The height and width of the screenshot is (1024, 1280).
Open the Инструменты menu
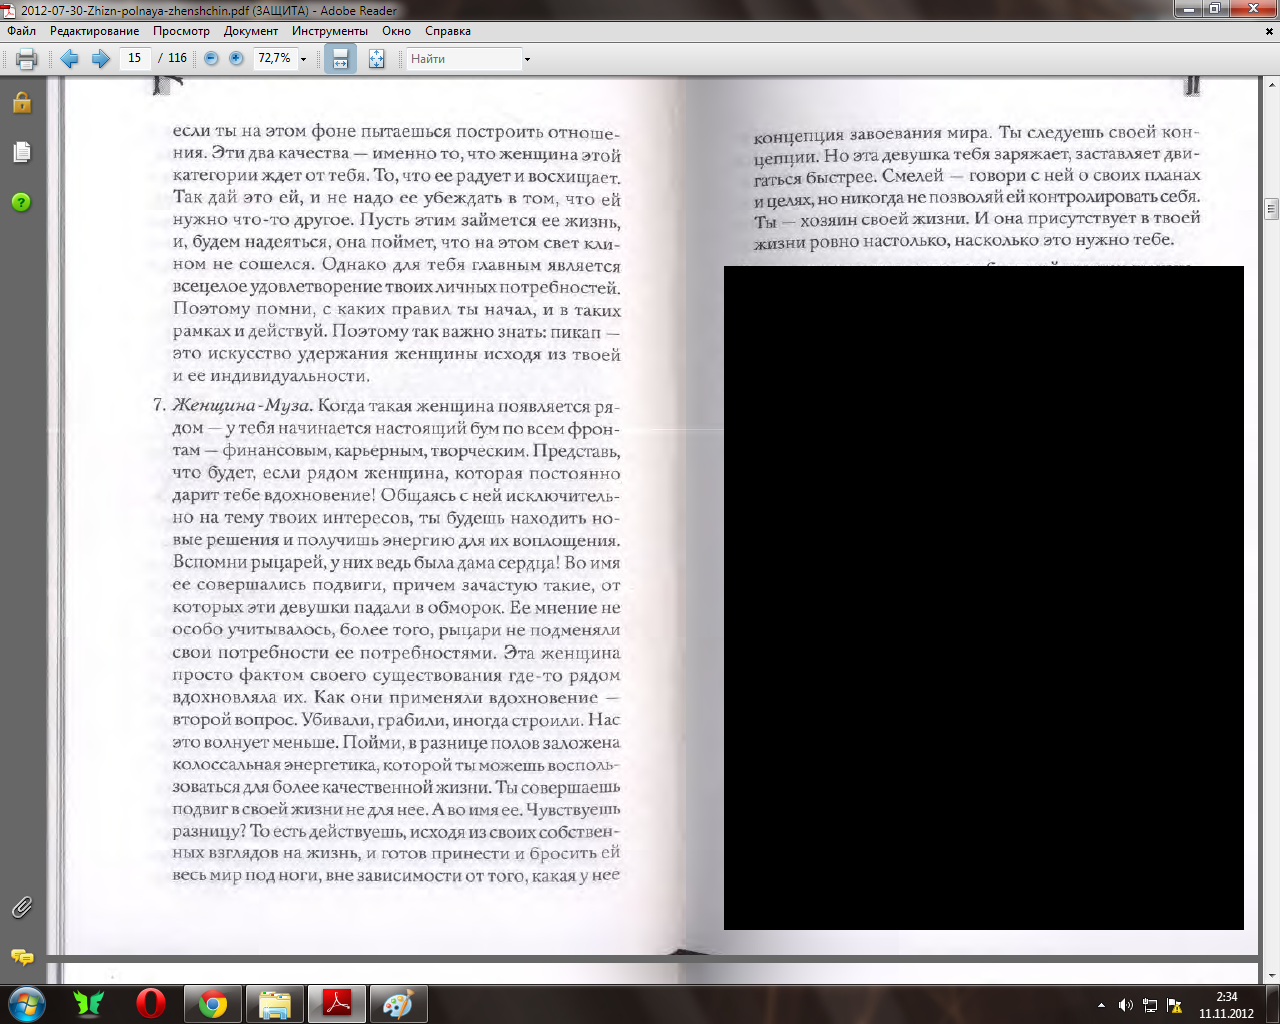click(x=330, y=31)
